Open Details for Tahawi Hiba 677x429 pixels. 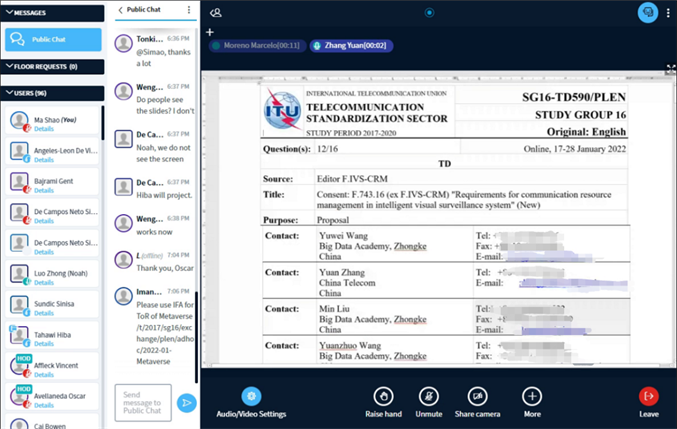coord(44,344)
